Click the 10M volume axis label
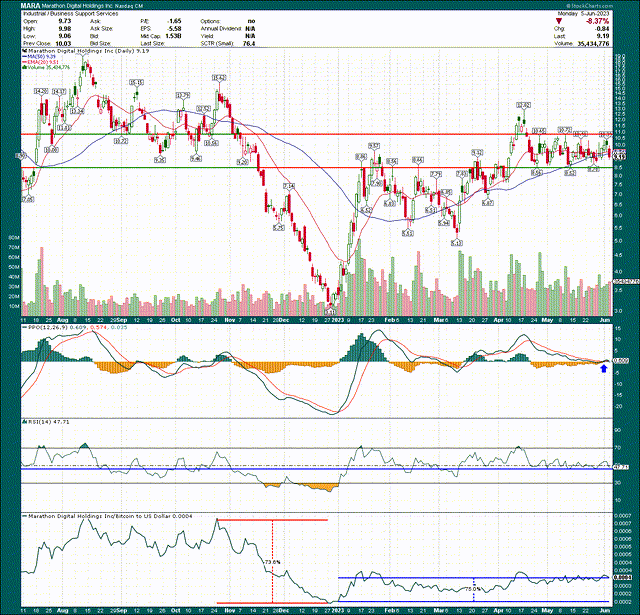 coord(14,306)
